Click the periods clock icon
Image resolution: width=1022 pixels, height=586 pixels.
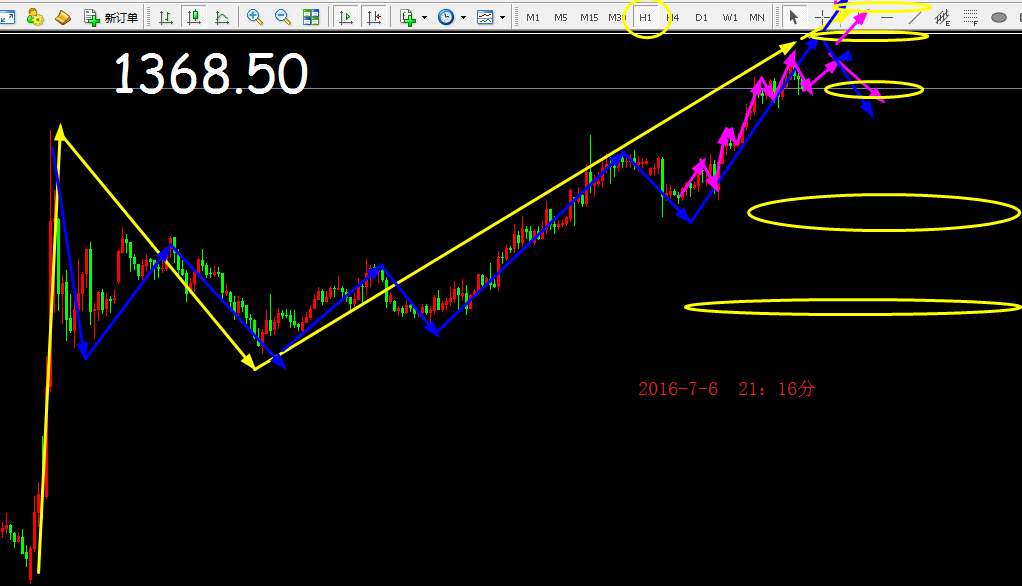click(446, 18)
